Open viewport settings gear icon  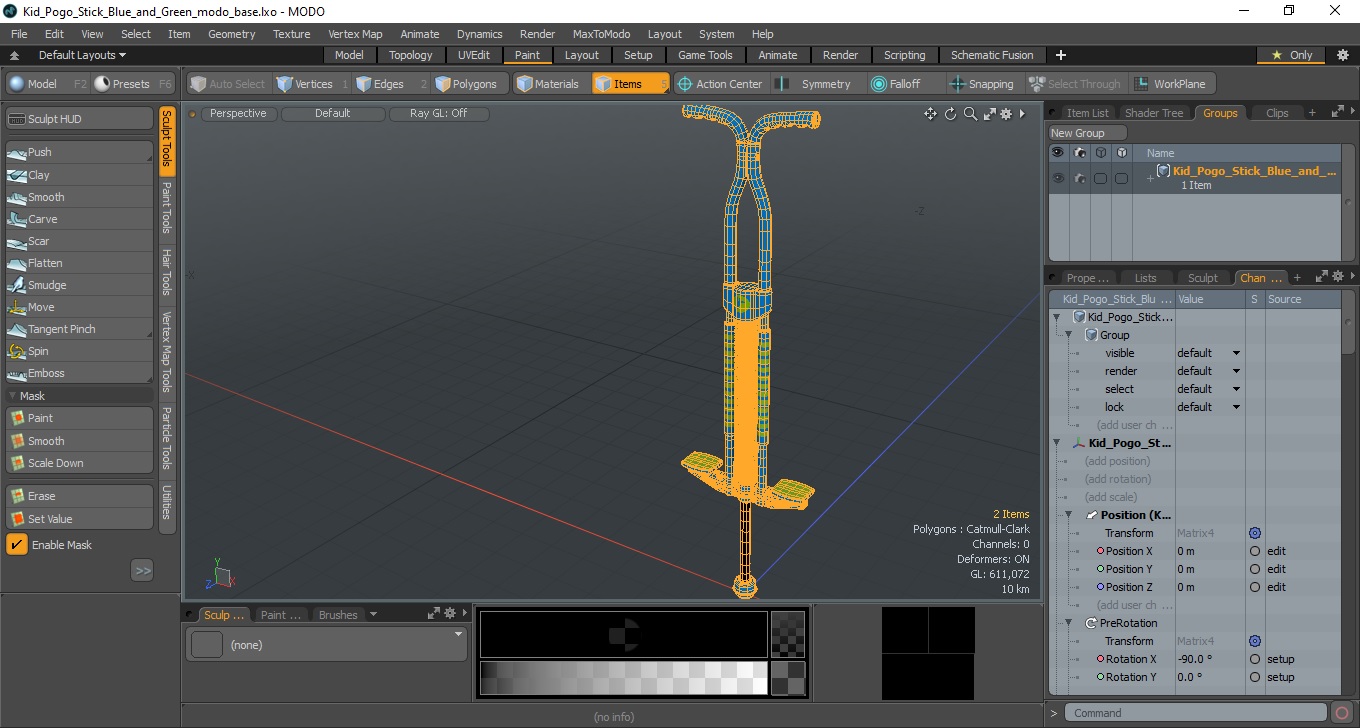click(1006, 114)
